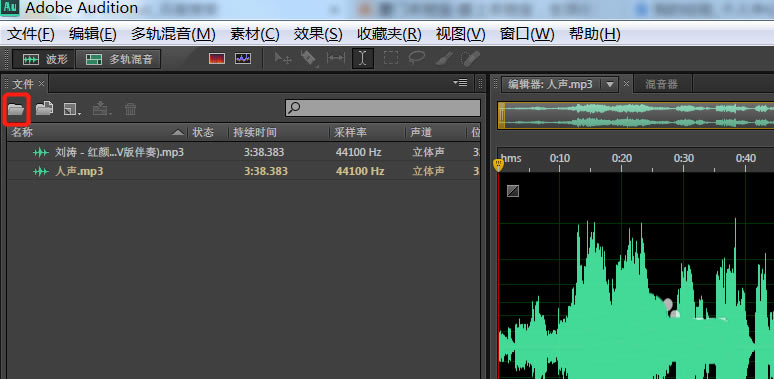
Task: Open the 编辑(E) menu
Action: (93, 34)
